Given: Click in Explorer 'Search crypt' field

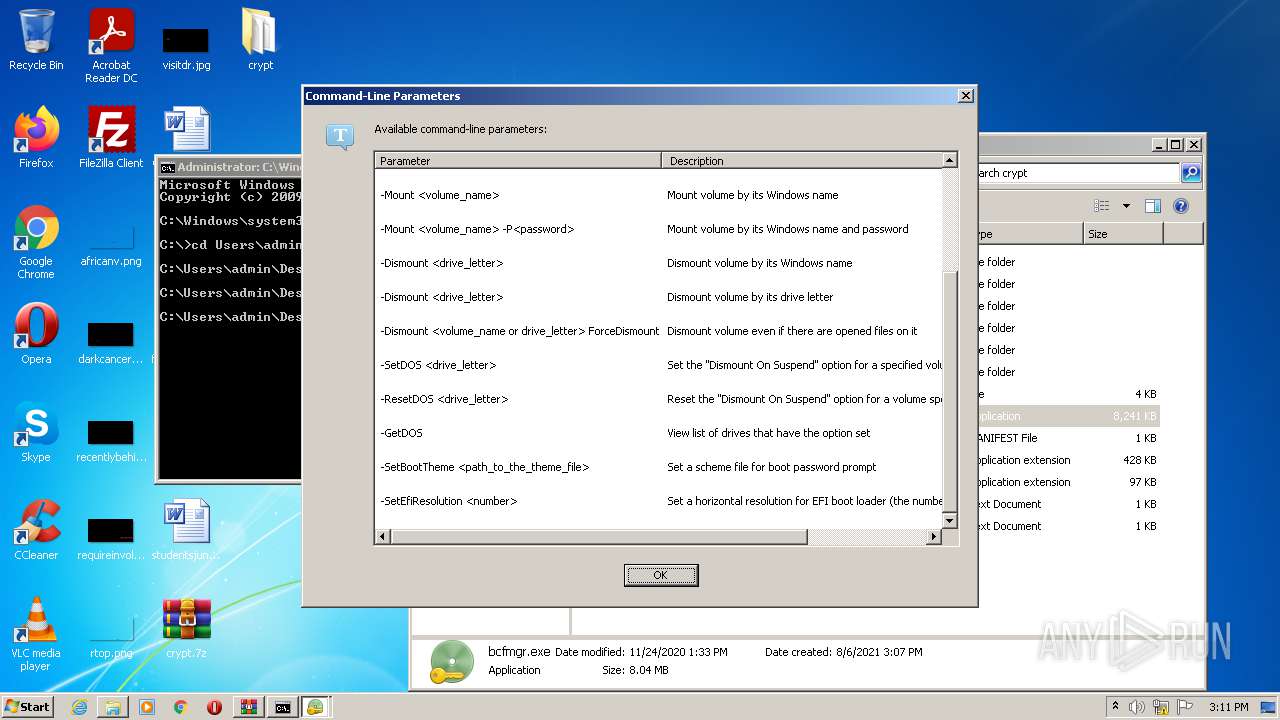Looking at the screenshot, I should click(x=1078, y=173).
